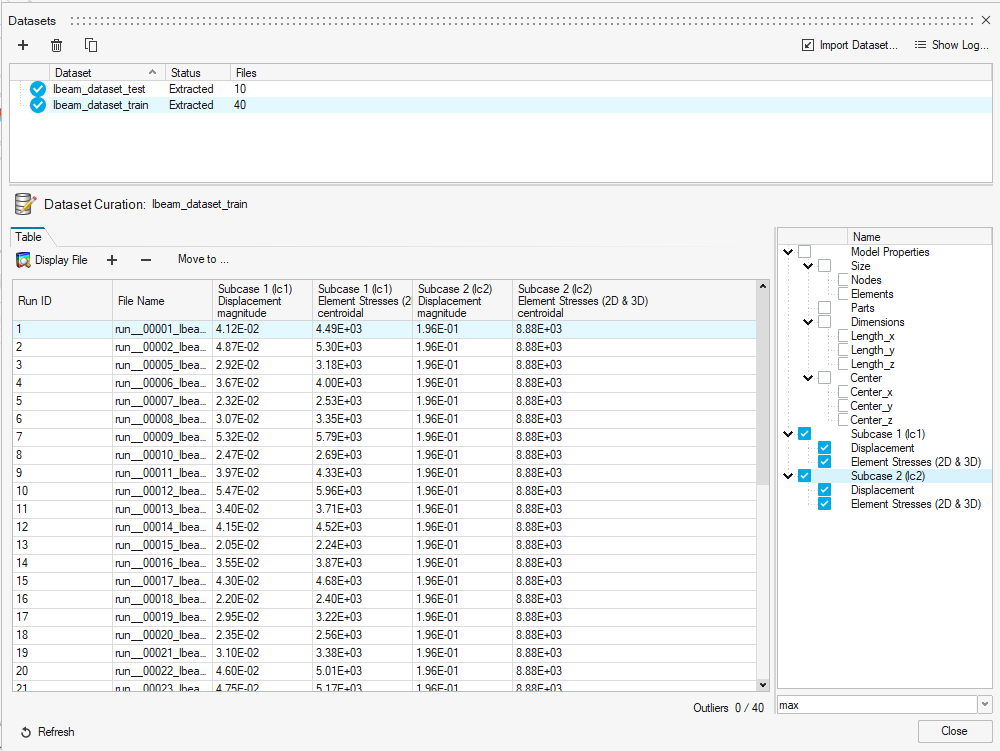Open the max combo box dropdown
Screen dimensions: 1000x751
985,705
